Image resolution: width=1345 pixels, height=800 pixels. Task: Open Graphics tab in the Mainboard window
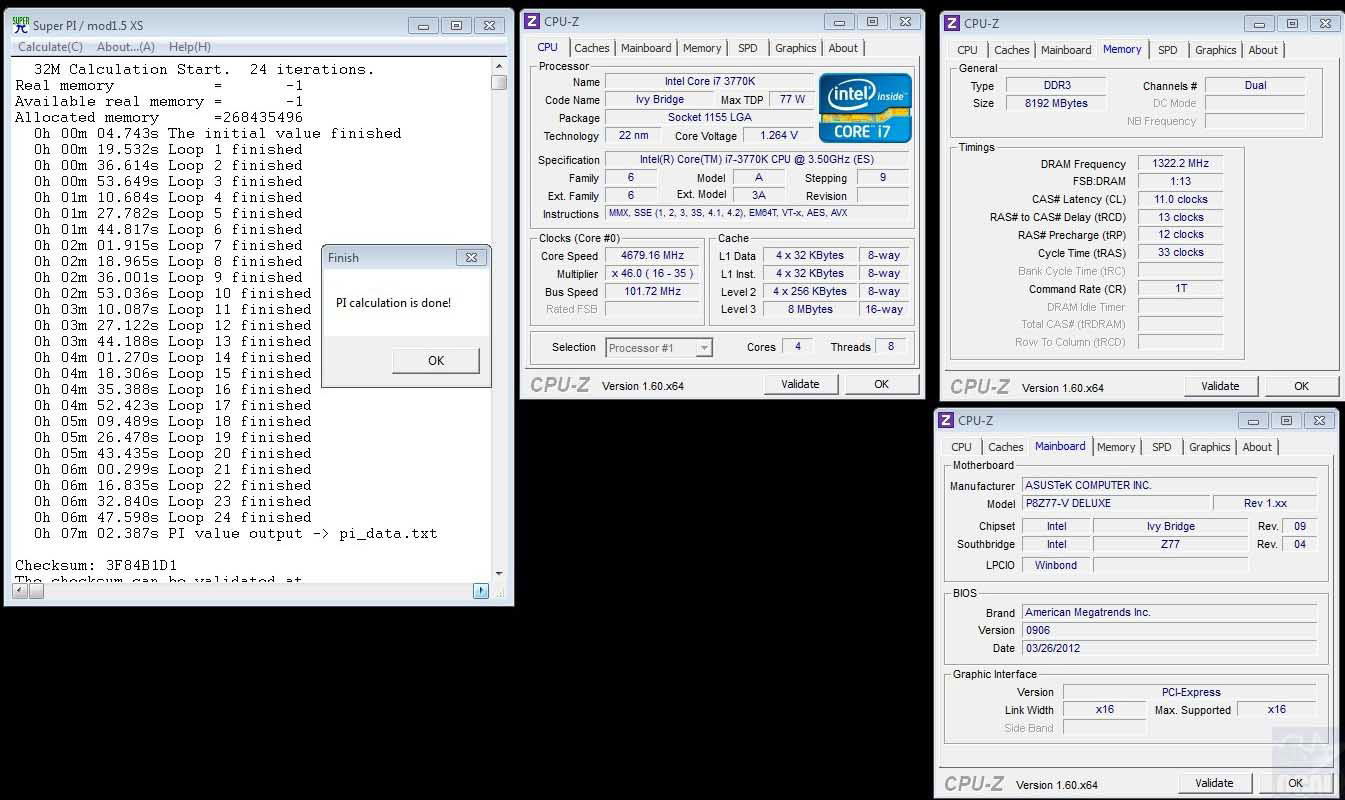tap(1209, 447)
